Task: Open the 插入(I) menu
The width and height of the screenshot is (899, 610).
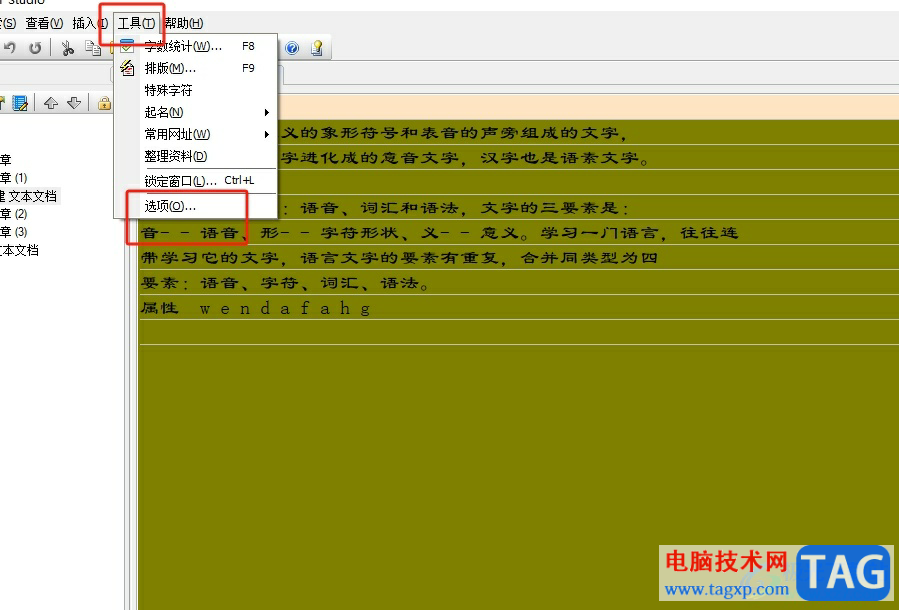Action: [89, 24]
